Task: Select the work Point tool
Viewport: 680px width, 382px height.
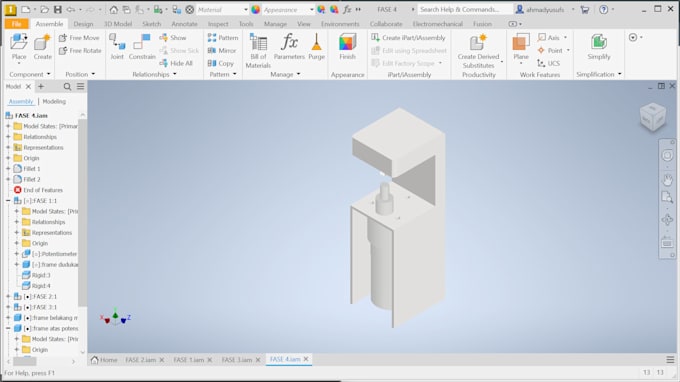Action: [x=550, y=50]
